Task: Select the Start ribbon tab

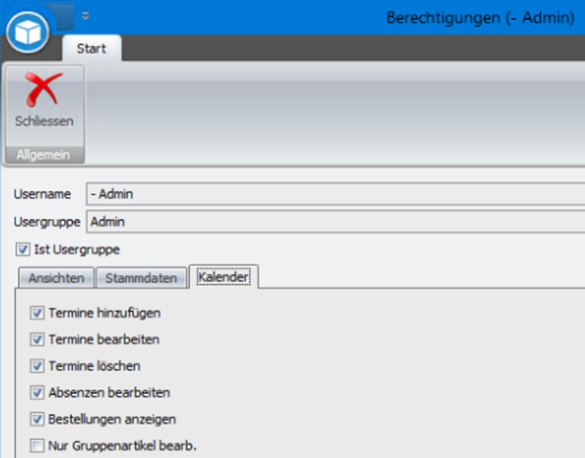Action: tap(91, 48)
